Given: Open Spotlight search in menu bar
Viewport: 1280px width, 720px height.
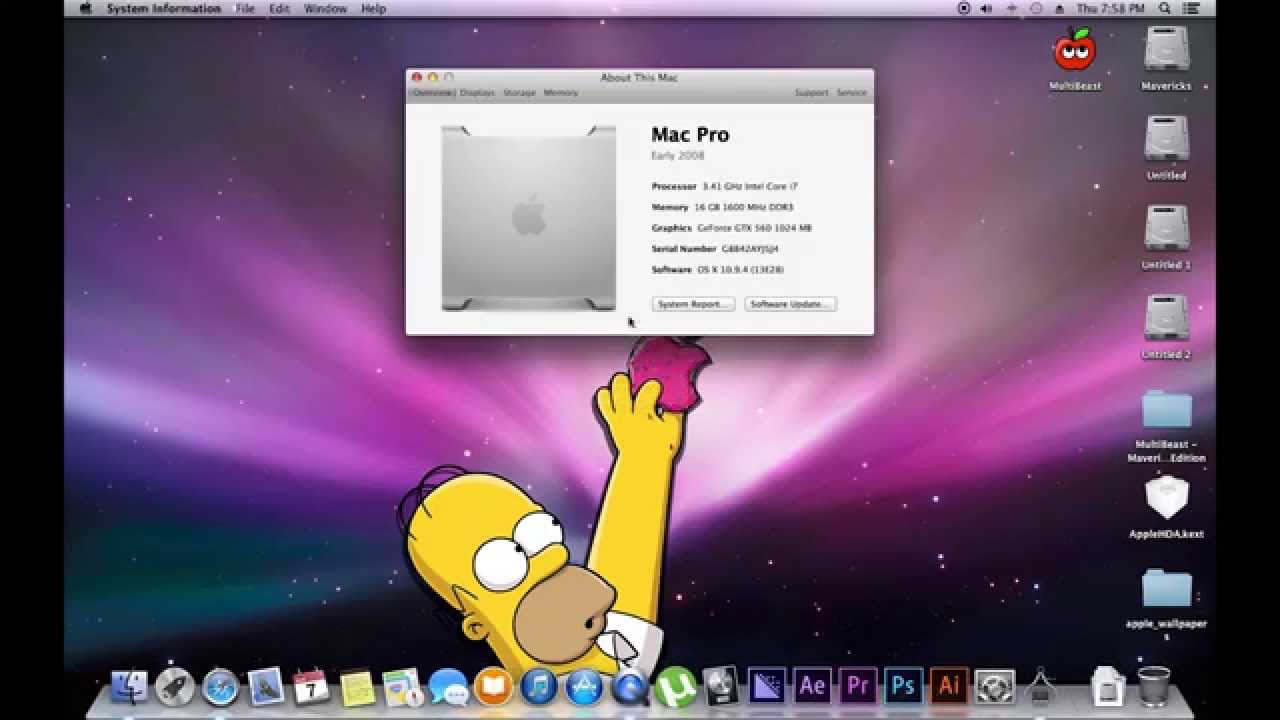Looking at the screenshot, I should point(1165,8).
